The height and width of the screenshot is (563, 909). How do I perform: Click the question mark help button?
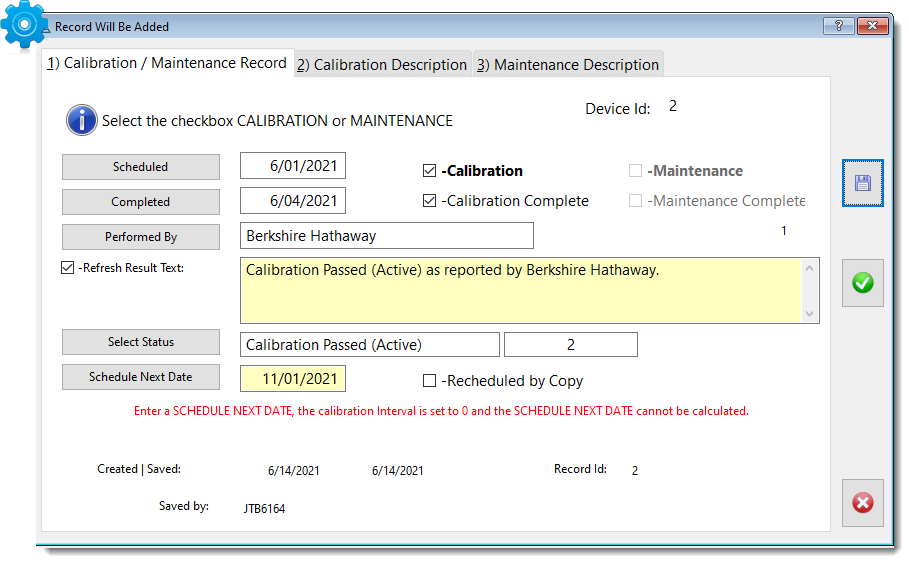point(839,26)
